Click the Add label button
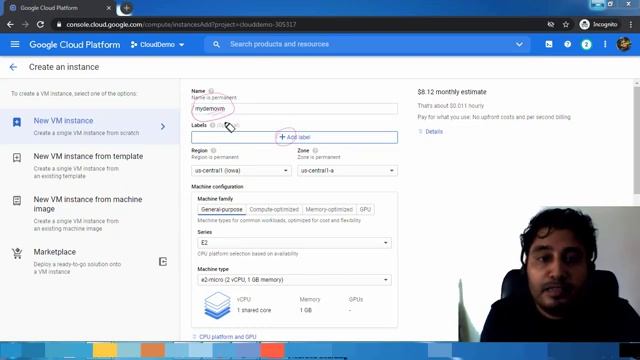Screen dimensions: 640x360 294,138
